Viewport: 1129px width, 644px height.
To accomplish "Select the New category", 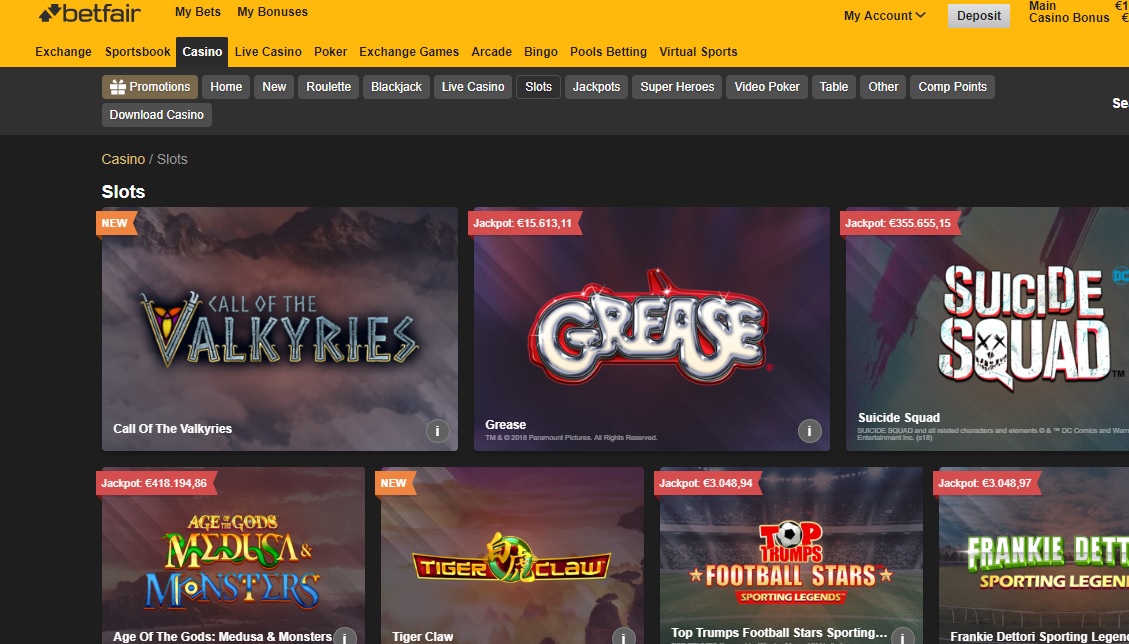I will [274, 87].
